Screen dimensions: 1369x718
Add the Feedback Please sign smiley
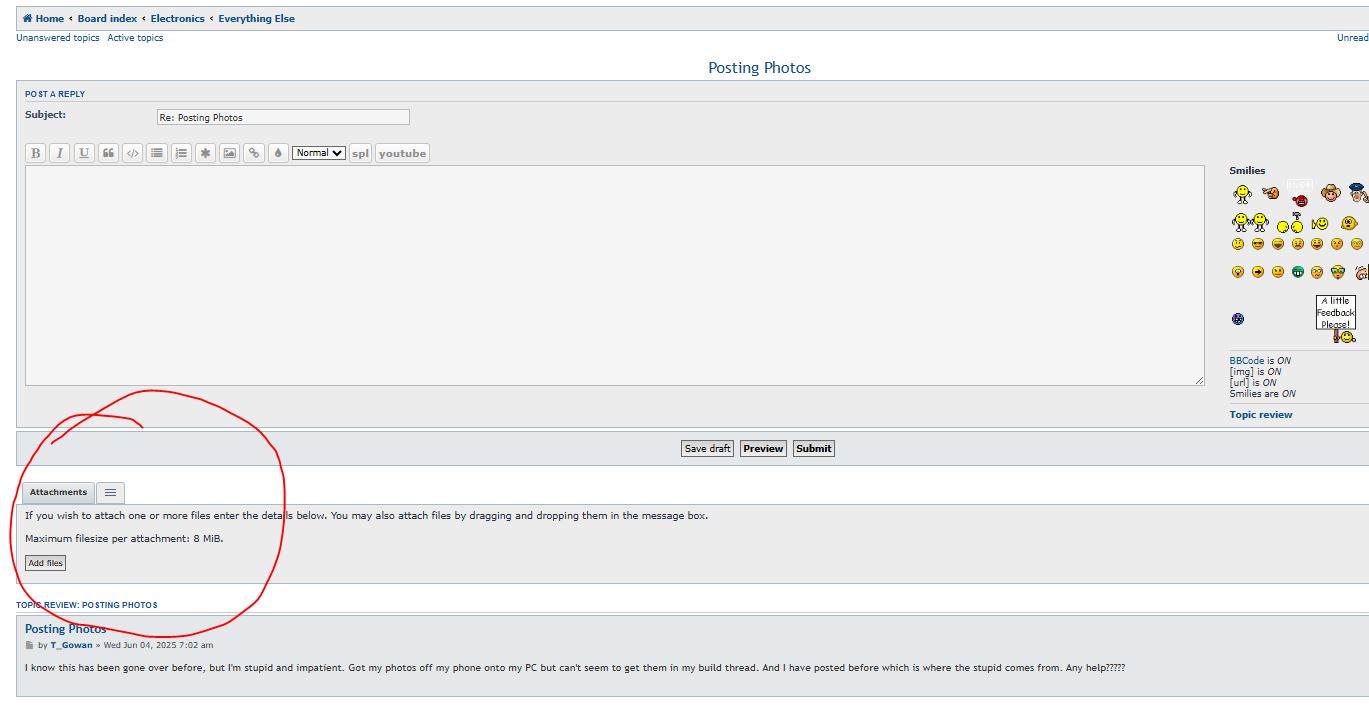click(1336, 318)
